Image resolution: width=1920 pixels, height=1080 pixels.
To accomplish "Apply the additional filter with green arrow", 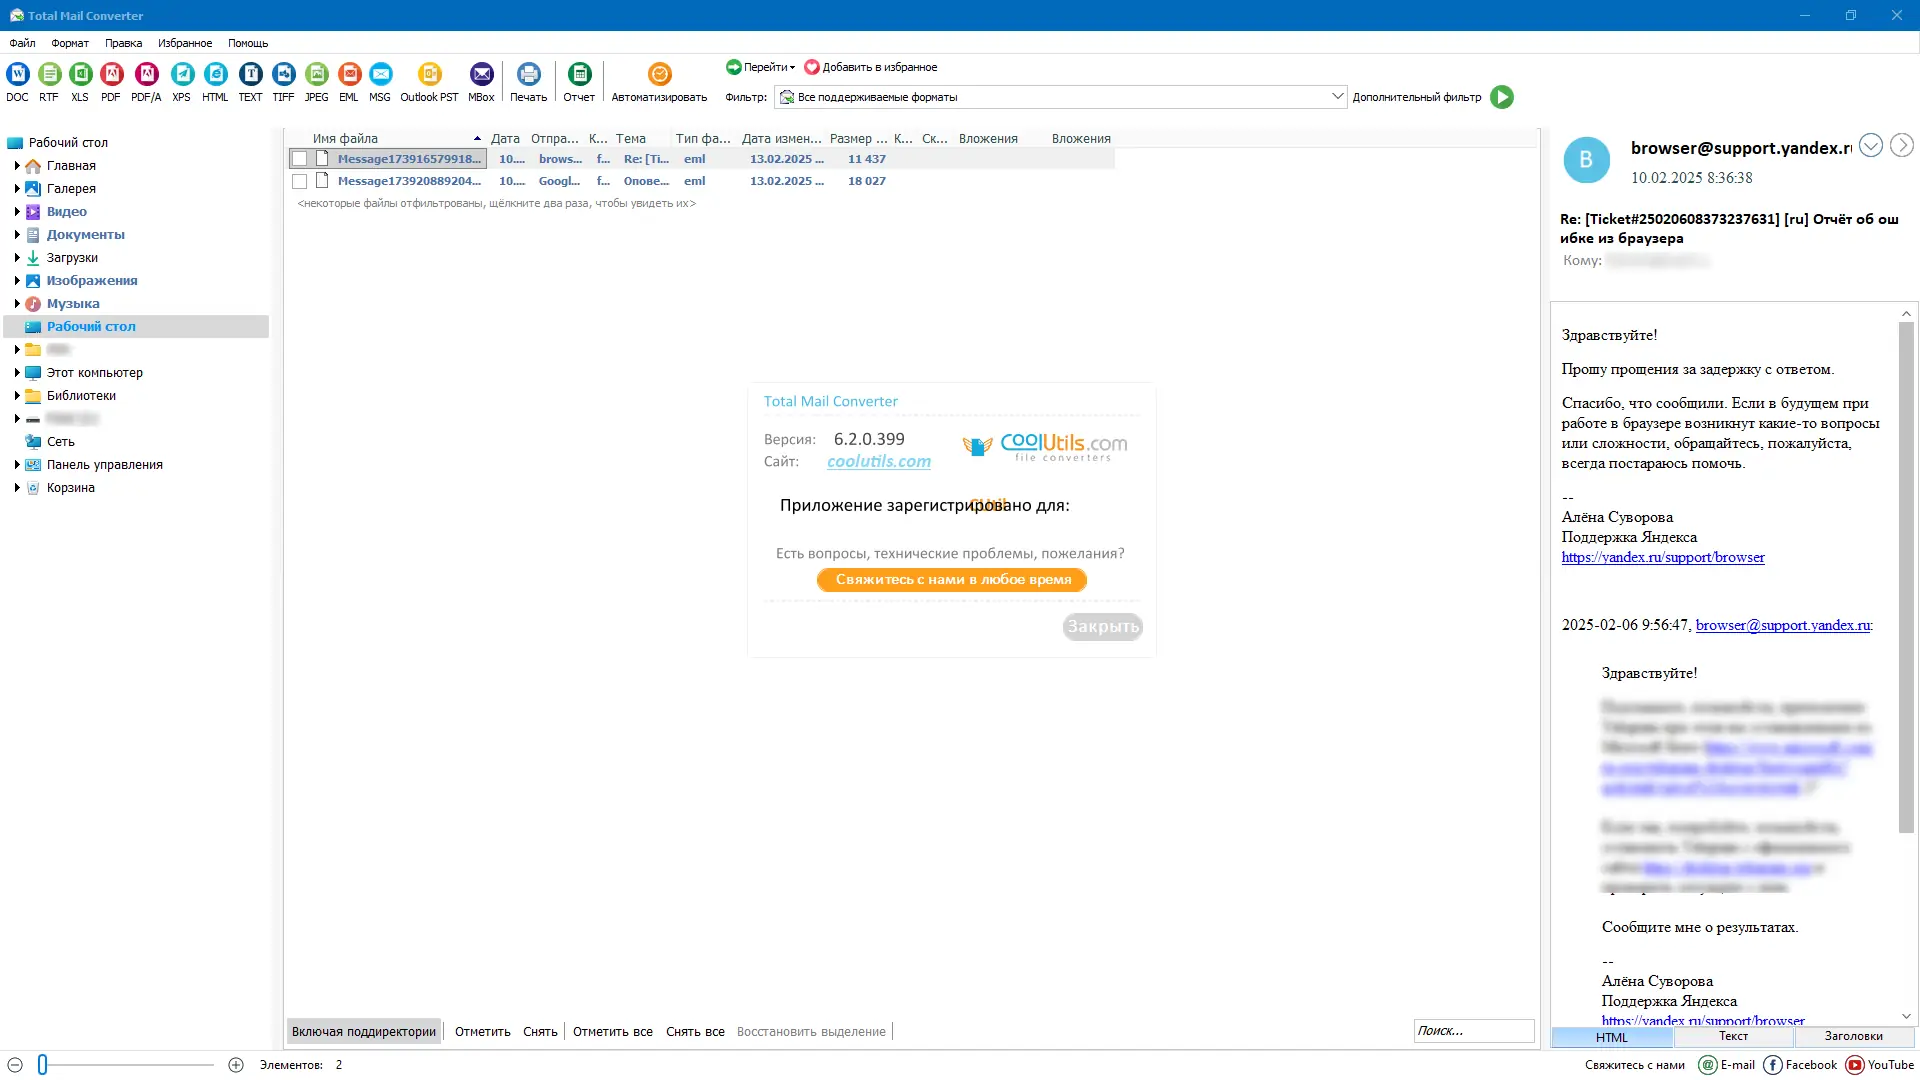I will [x=1501, y=97].
